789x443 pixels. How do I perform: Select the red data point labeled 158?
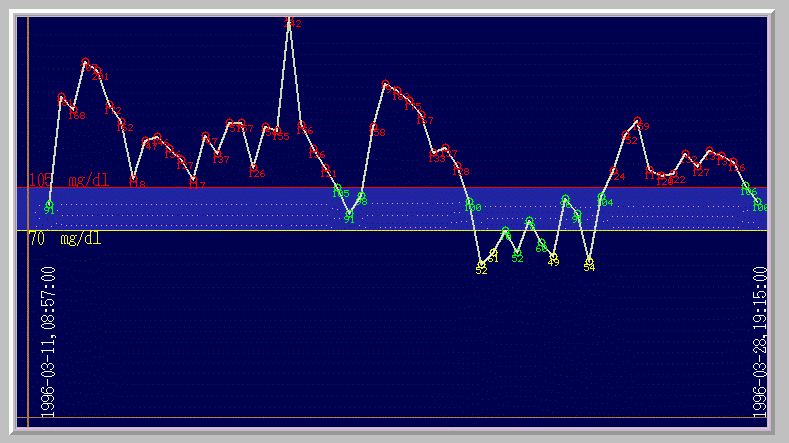pos(373,127)
